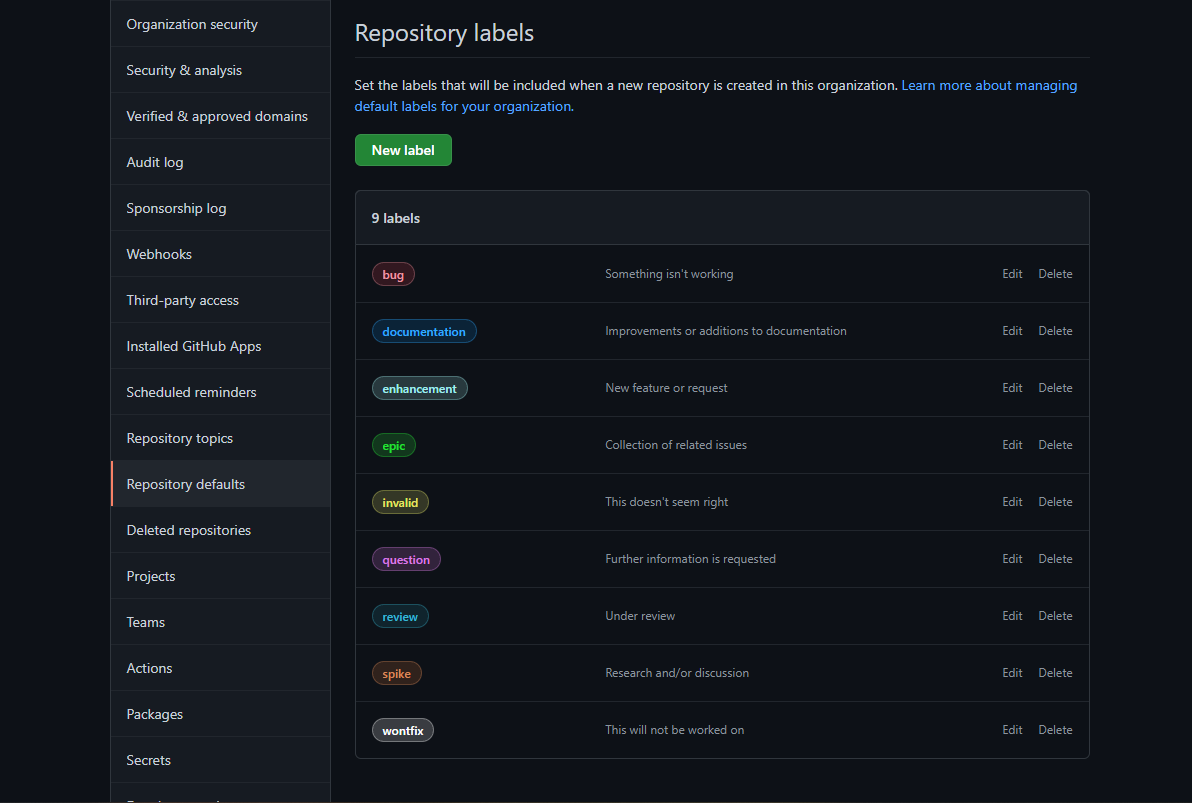Edit the question label
1192x803 pixels.
[1012, 559]
